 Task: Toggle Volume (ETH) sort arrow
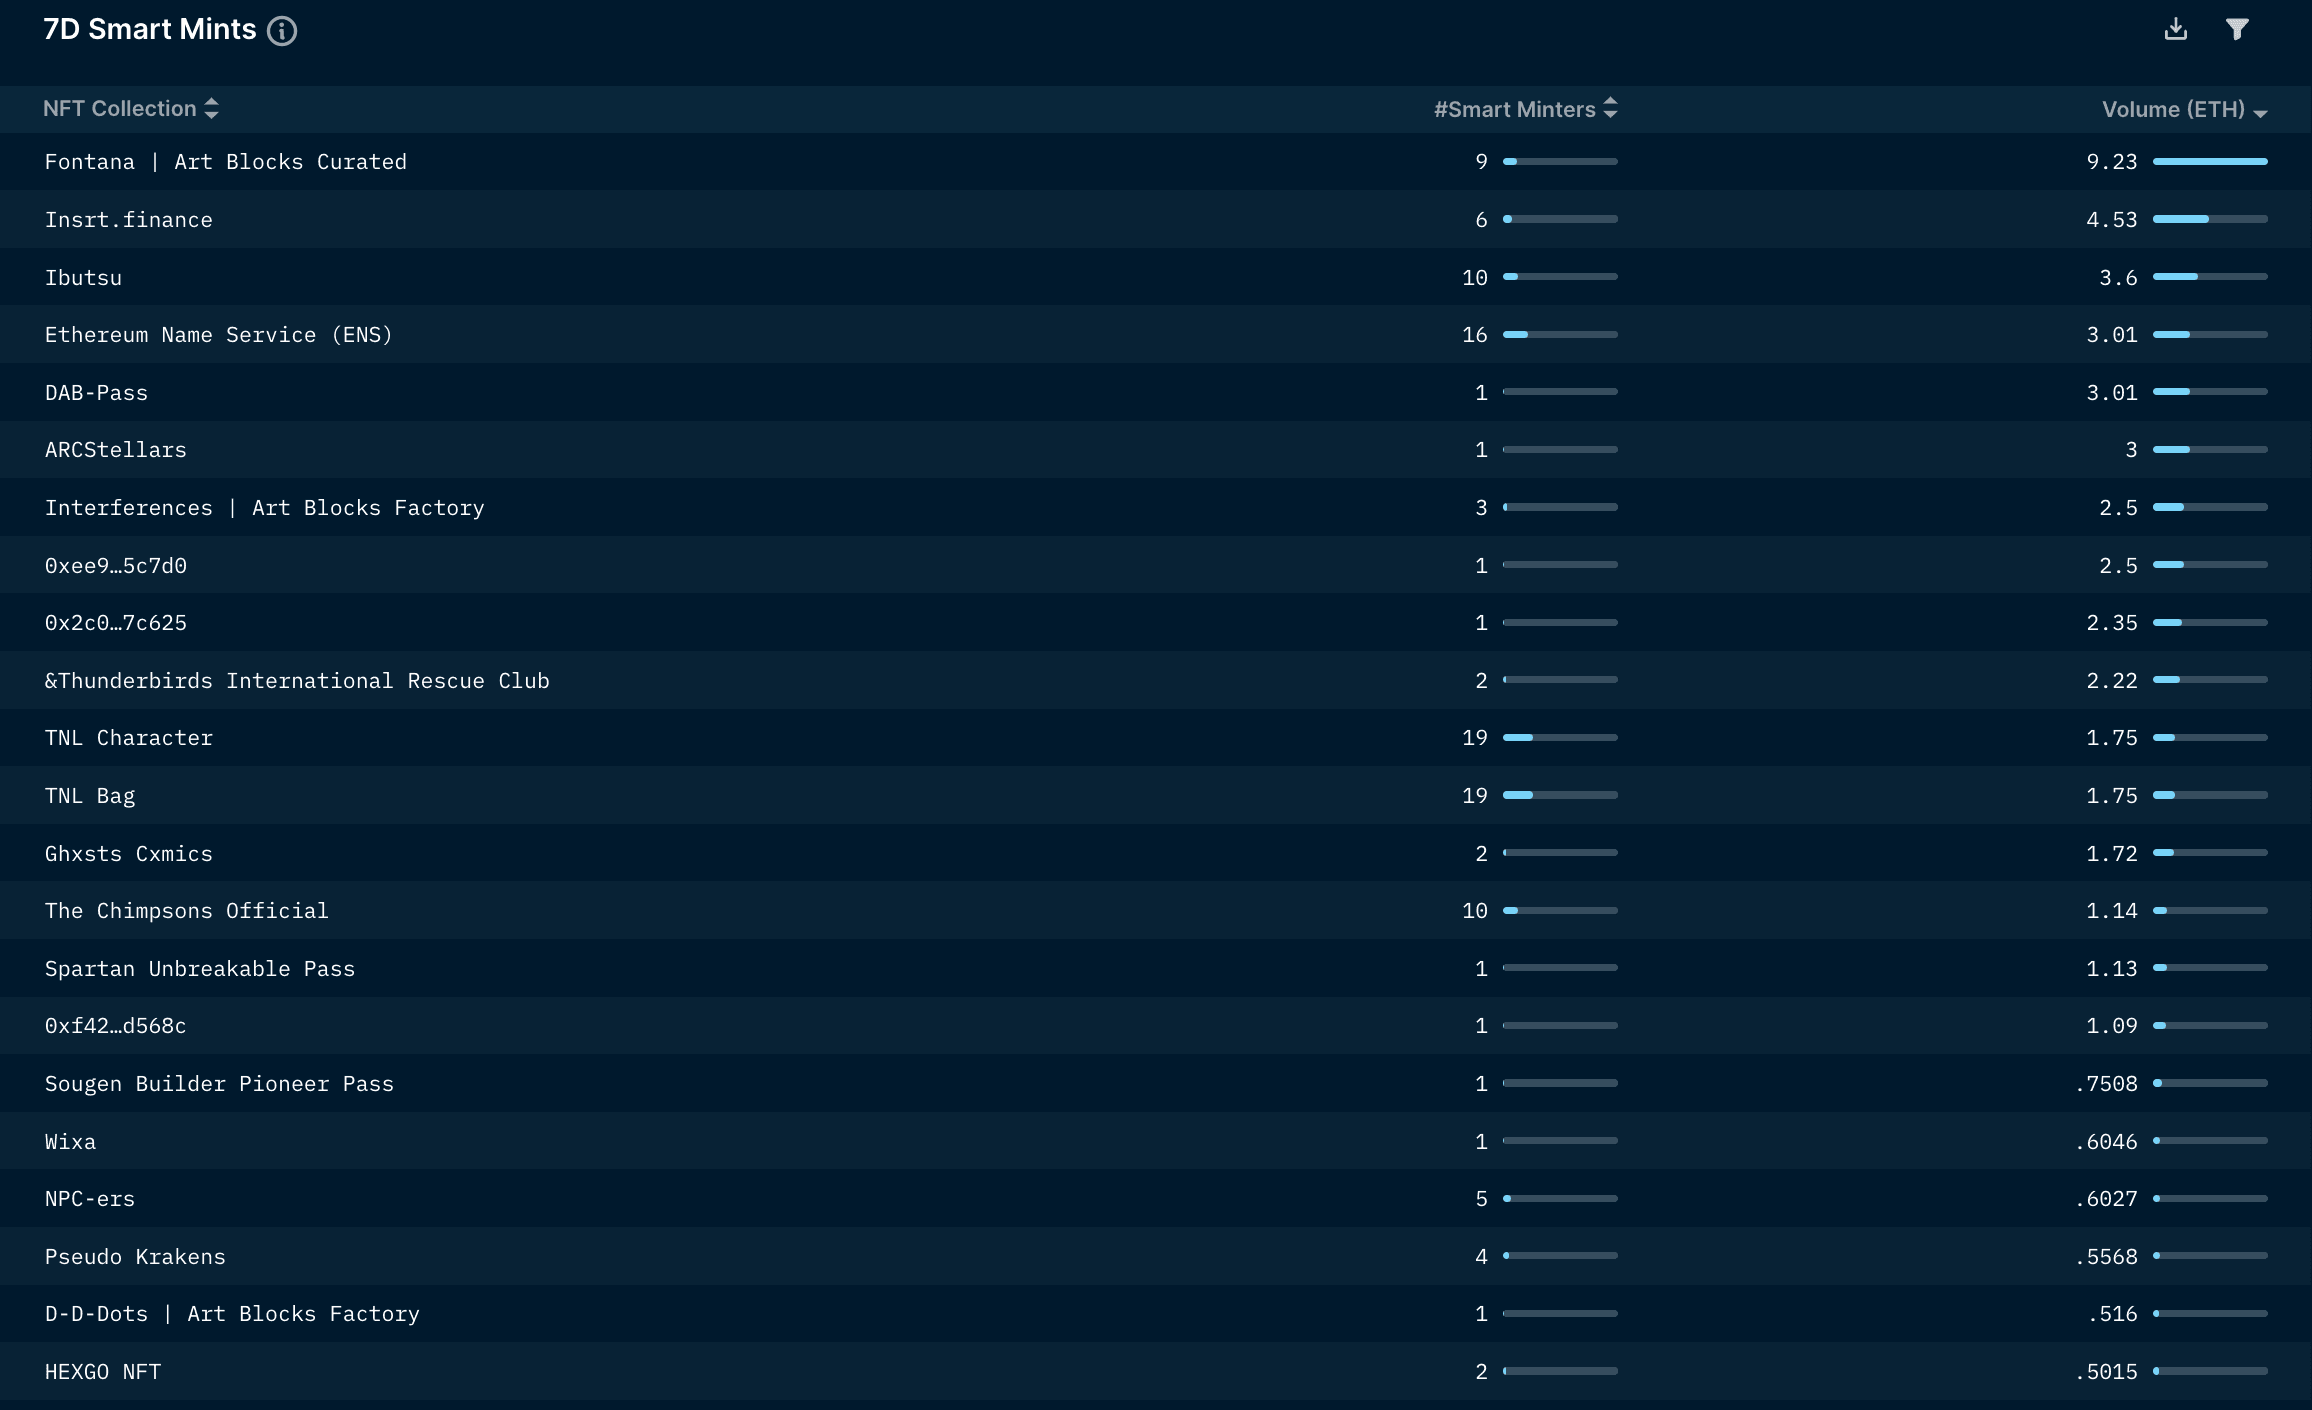[2260, 113]
